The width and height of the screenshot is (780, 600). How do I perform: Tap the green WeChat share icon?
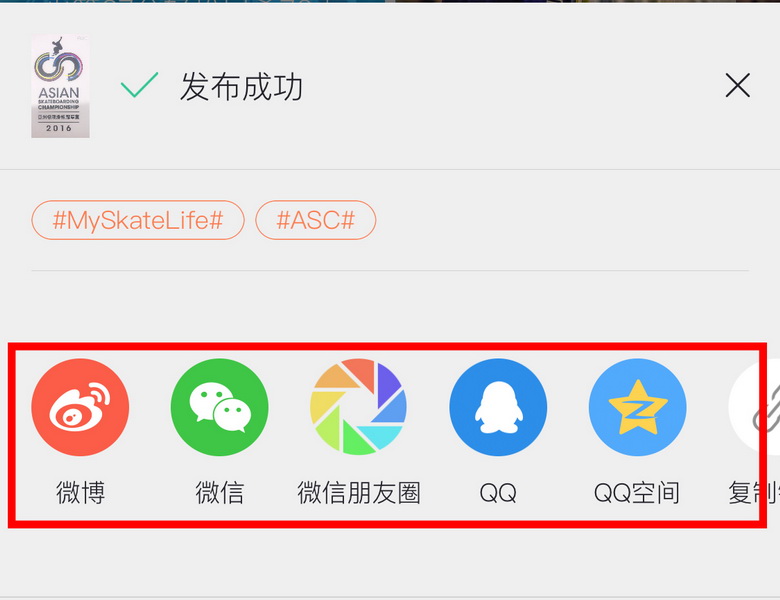pos(219,407)
